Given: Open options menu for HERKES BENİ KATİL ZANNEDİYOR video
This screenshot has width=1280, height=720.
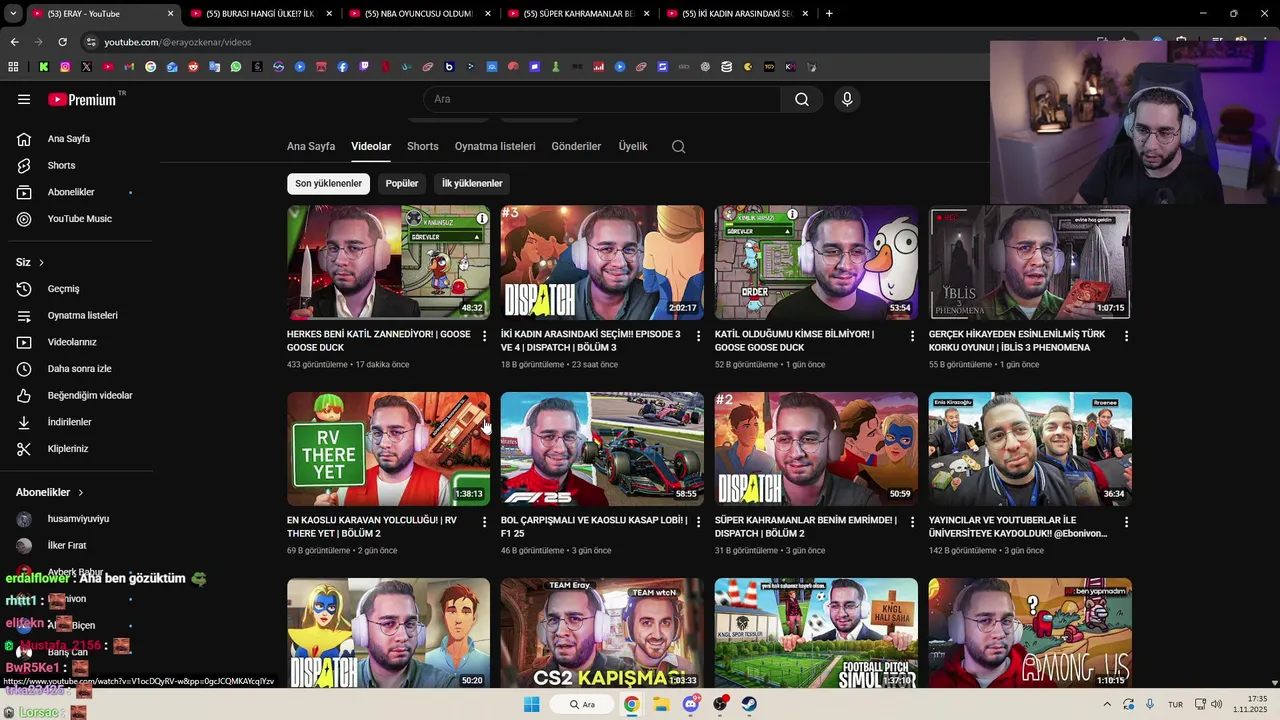Looking at the screenshot, I should tap(485, 336).
